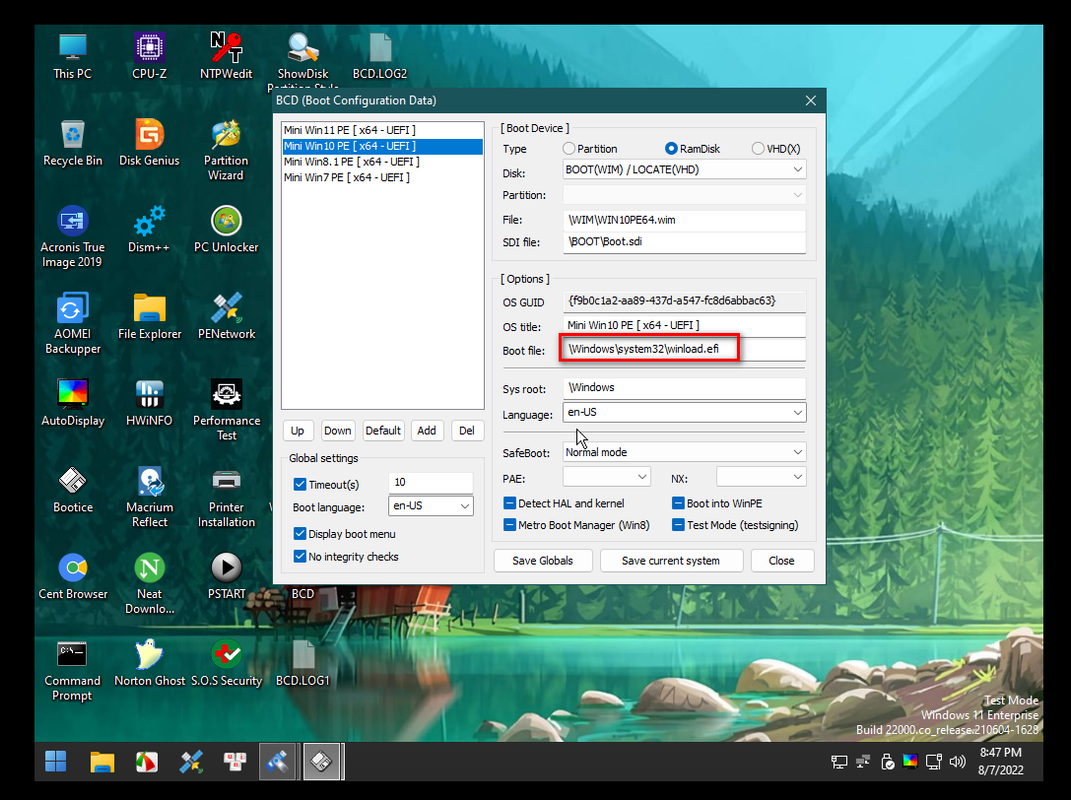The width and height of the screenshot is (1071, 800).
Task: Open the Neat Download icon
Action: point(149,583)
